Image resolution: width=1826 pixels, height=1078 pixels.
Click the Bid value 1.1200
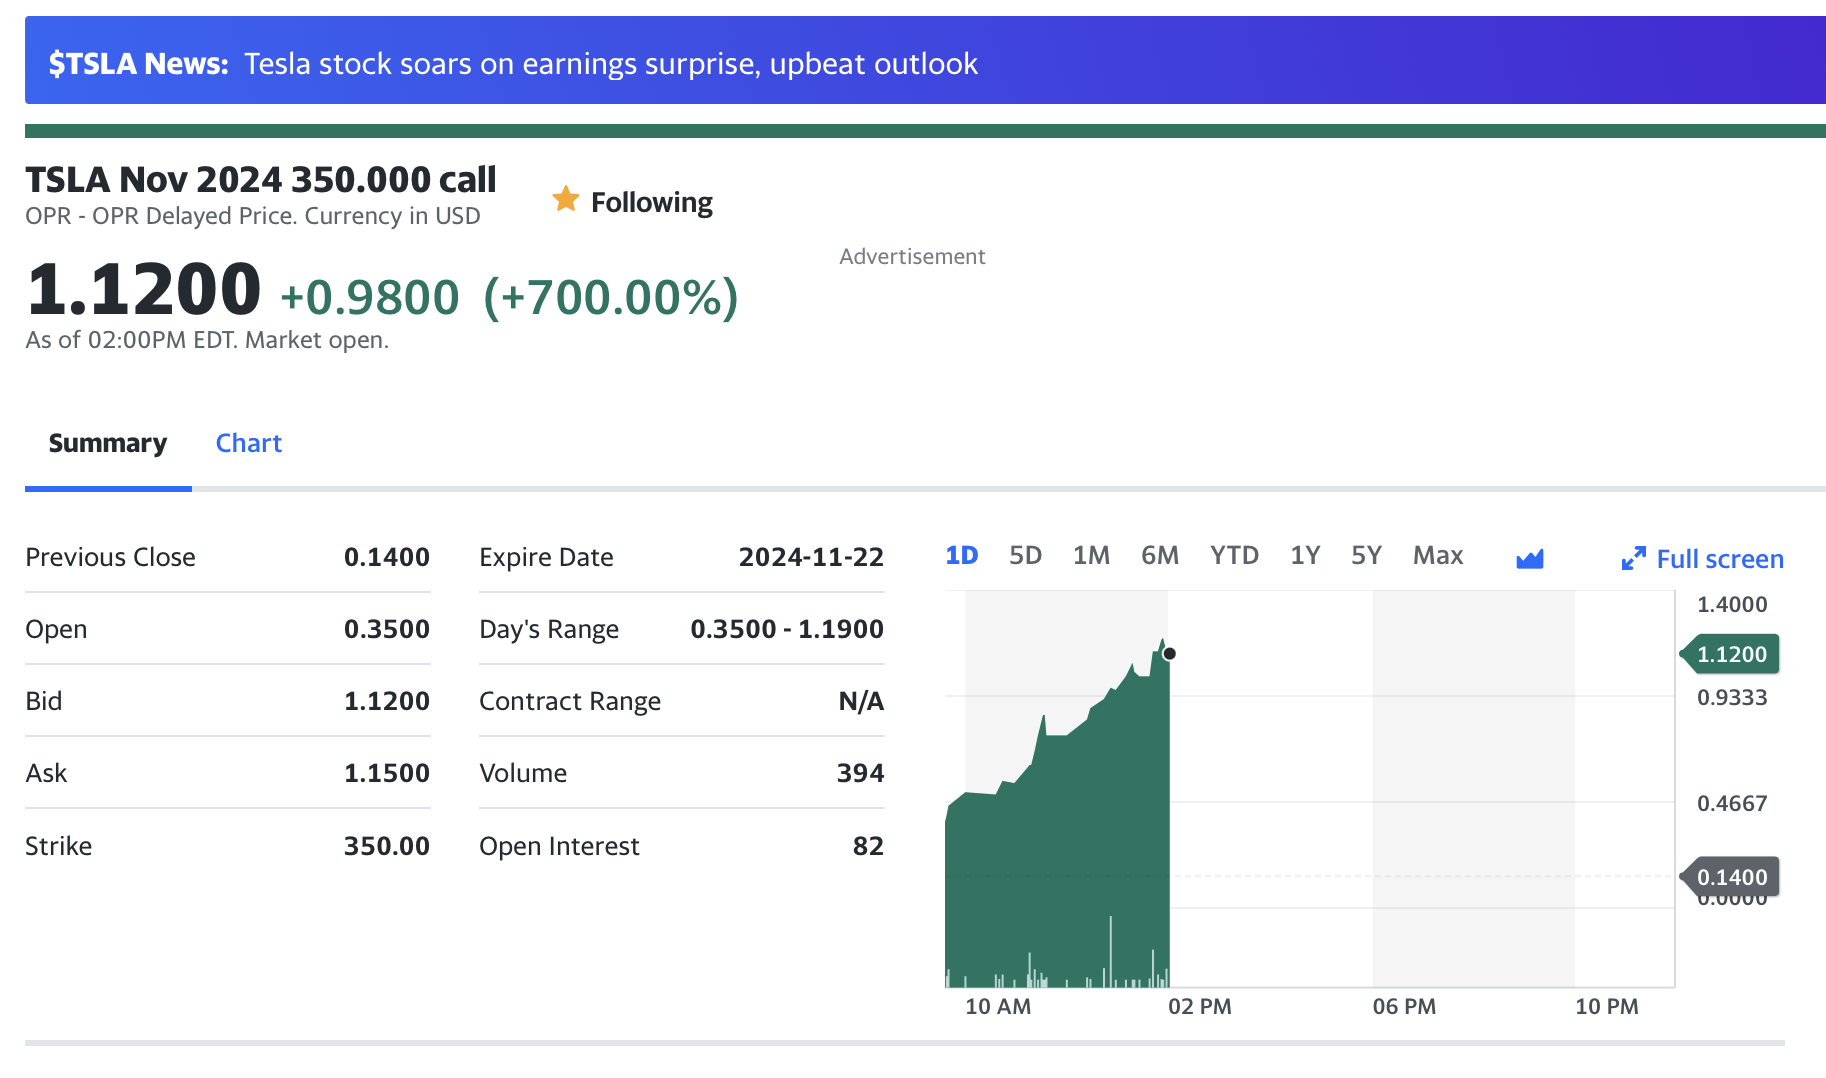(x=387, y=701)
